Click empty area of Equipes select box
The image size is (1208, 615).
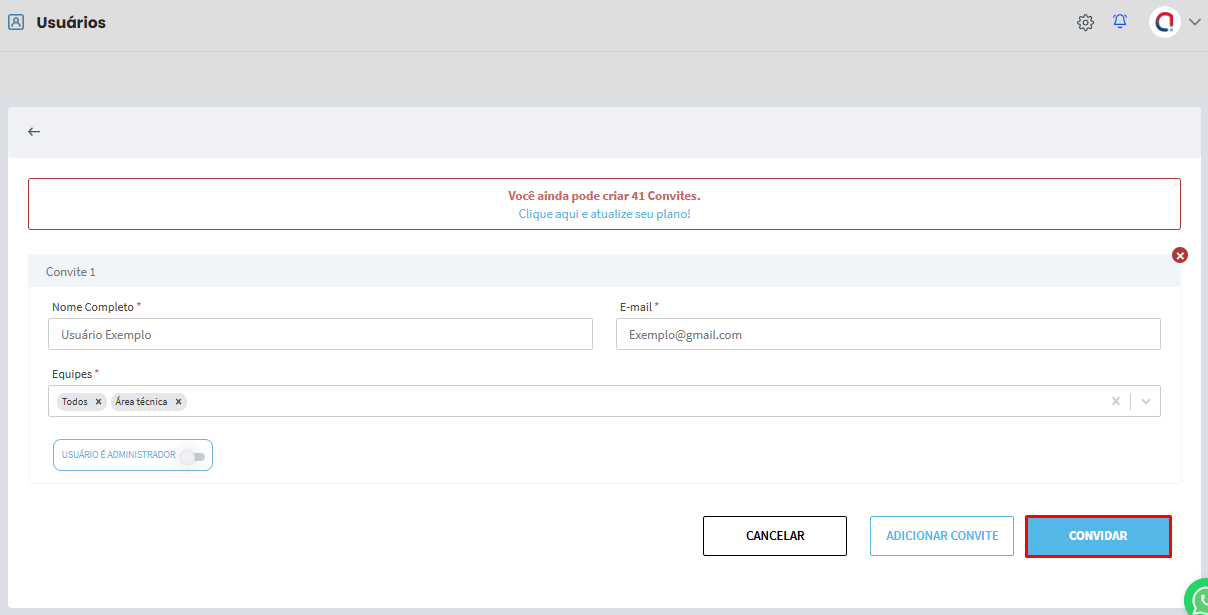[x=640, y=401]
